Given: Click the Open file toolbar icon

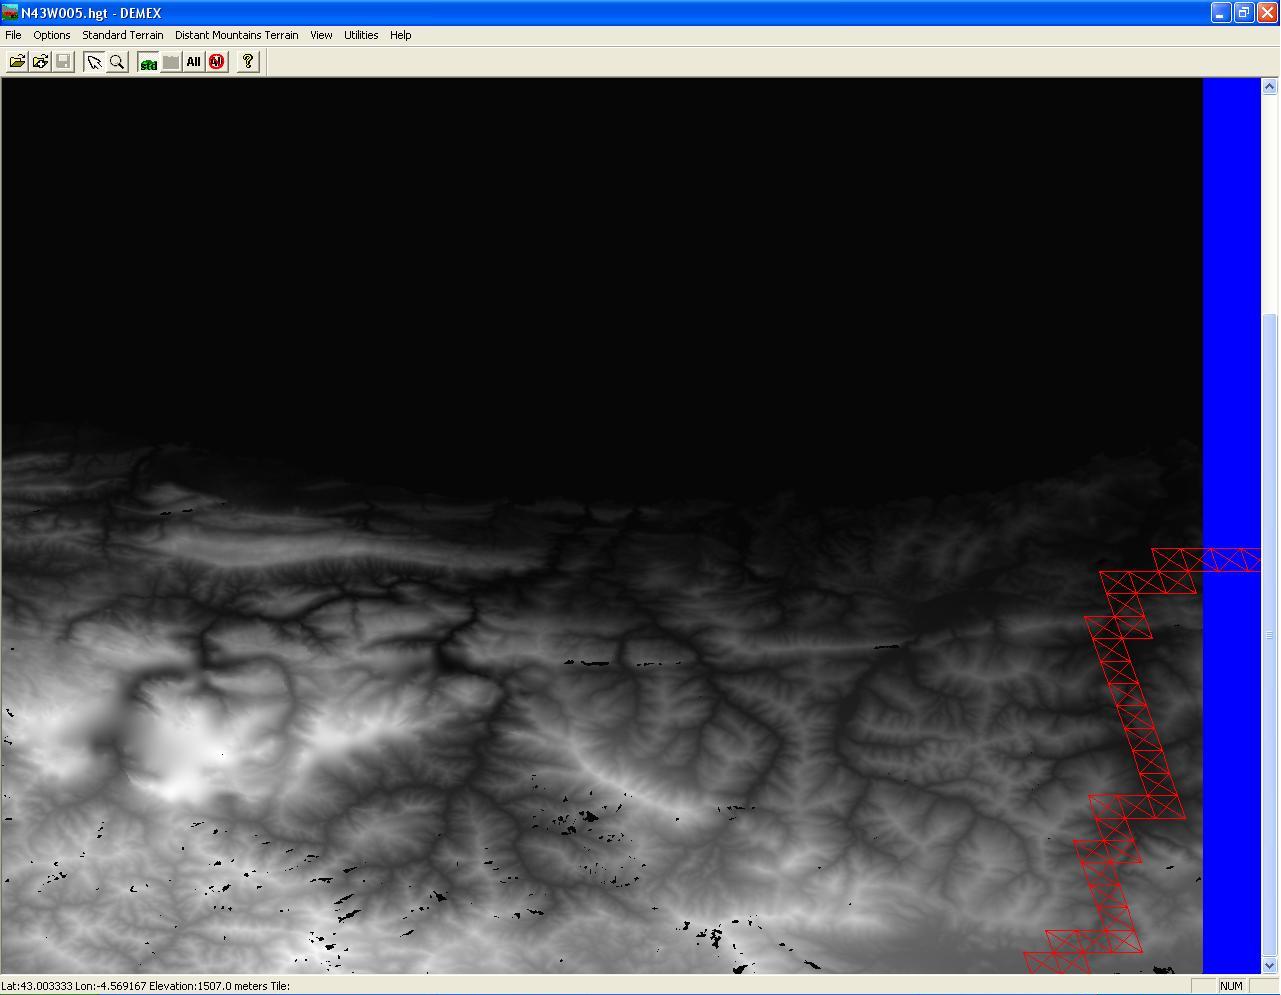Looking at the screenshot, I should coord(17,62).
